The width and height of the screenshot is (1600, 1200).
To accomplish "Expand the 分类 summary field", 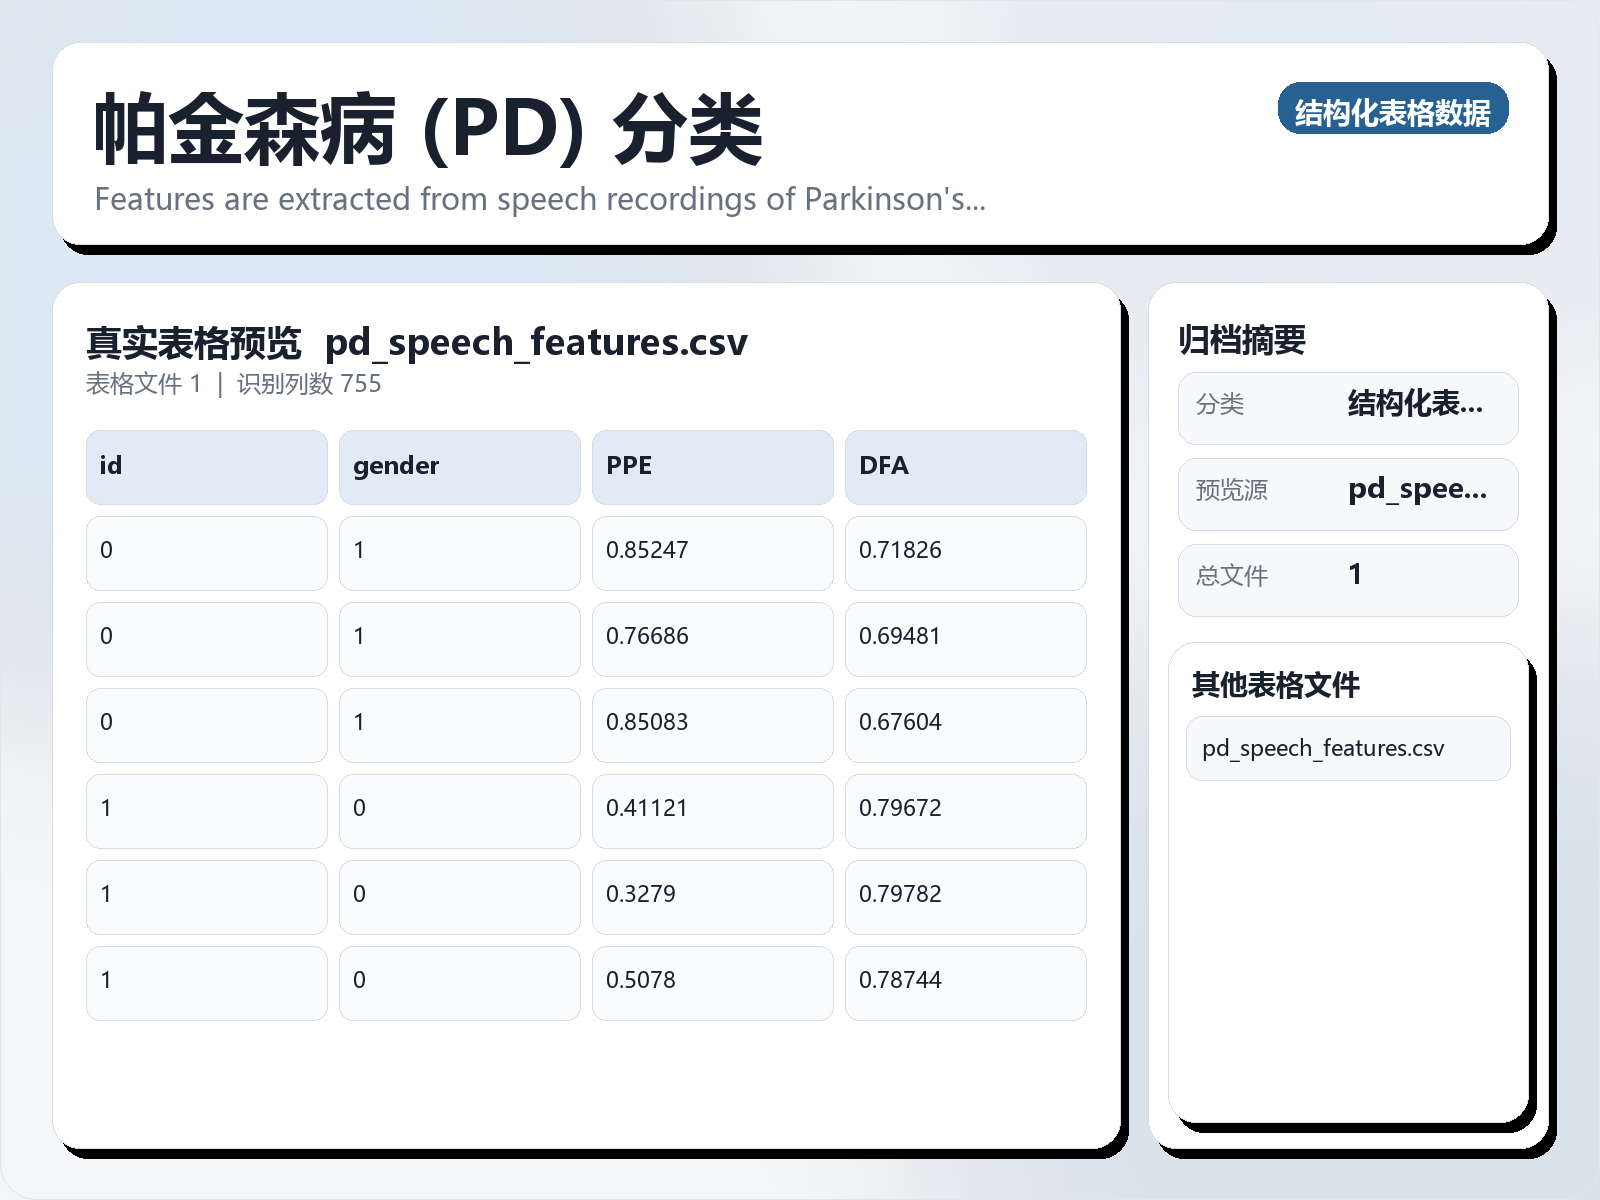I will pos(1347,407).
